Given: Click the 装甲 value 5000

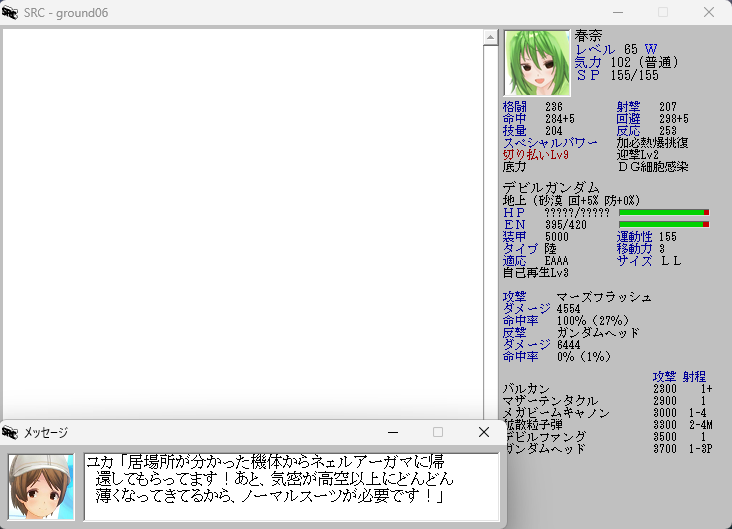Looking at the screenshot, I should tap(557, 237).
